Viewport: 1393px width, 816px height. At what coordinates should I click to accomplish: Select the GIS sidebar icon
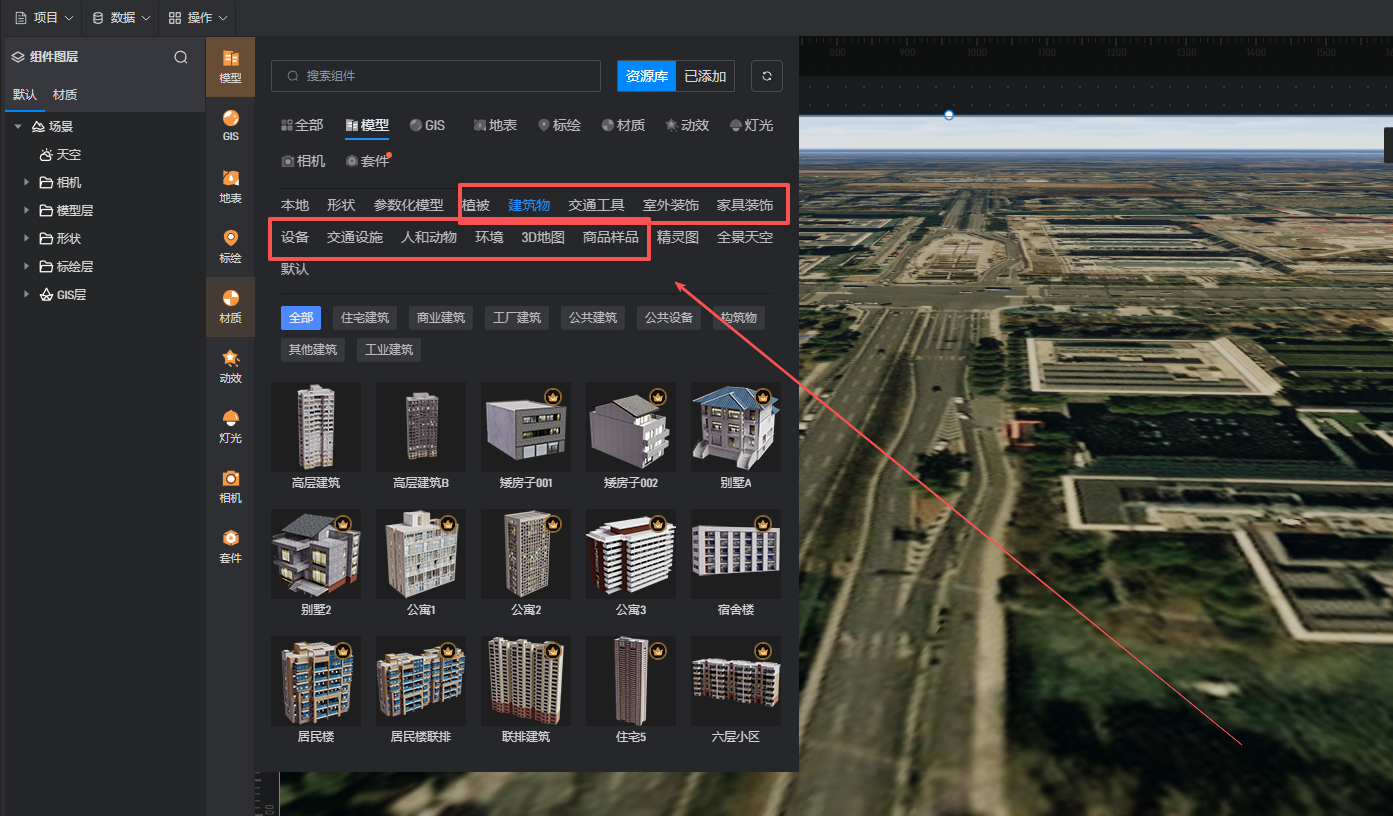point(230,125)
